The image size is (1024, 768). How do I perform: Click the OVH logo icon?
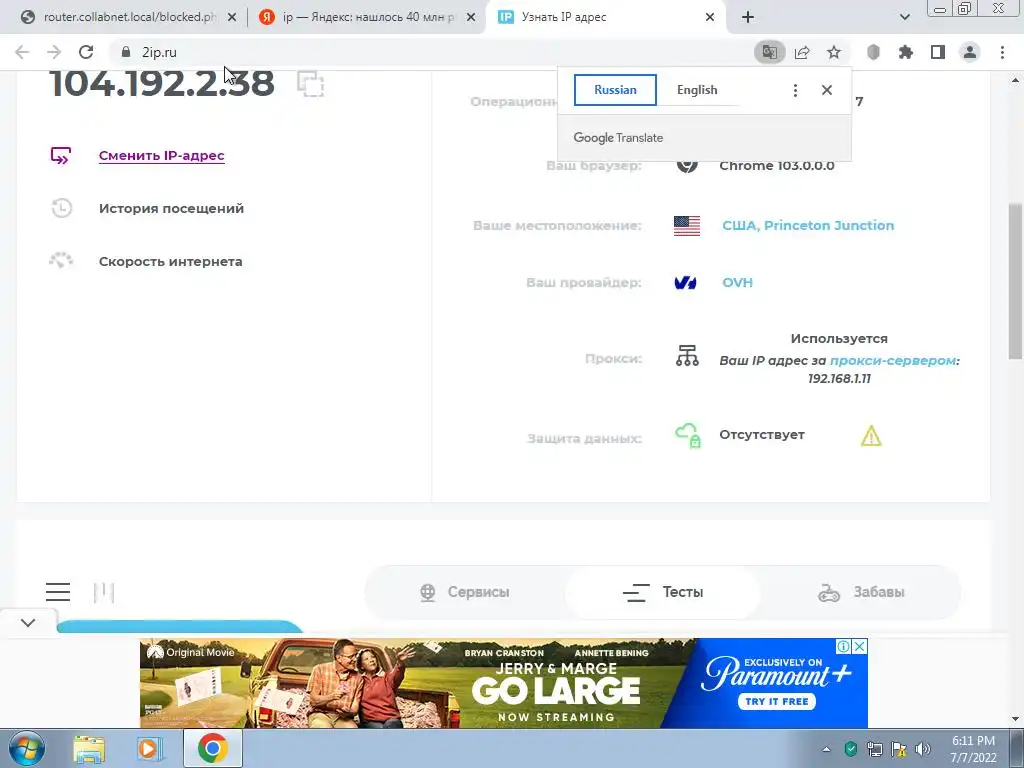[x=685, y=283]
